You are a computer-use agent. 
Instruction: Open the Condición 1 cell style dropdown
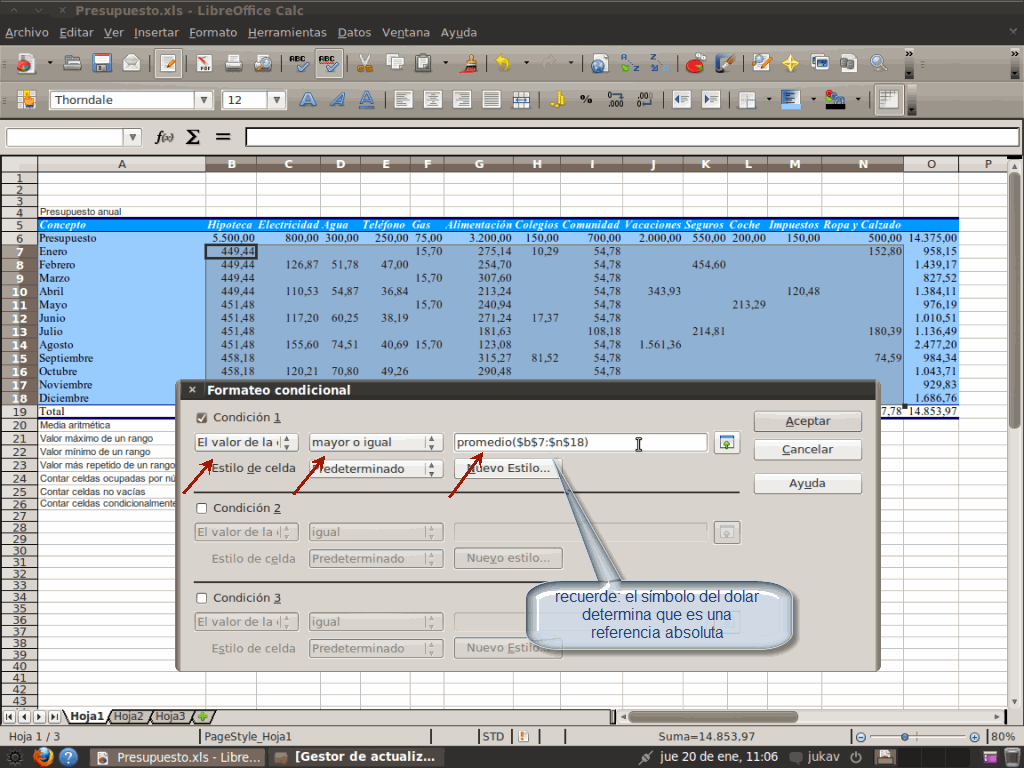tap(376, 469)
